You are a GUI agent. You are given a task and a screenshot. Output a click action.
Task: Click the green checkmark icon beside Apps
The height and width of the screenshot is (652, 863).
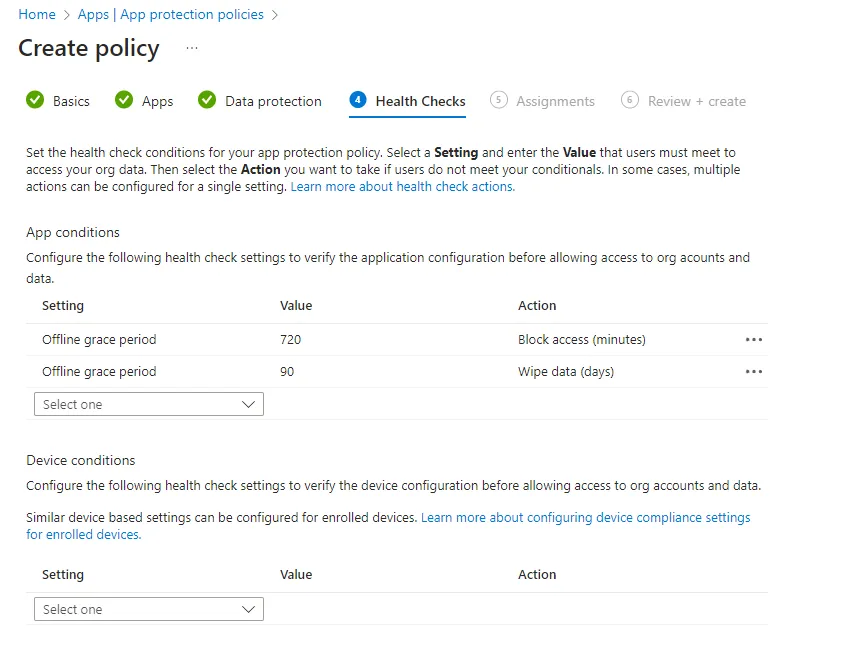pyautogui.click(x=124, y=100)
